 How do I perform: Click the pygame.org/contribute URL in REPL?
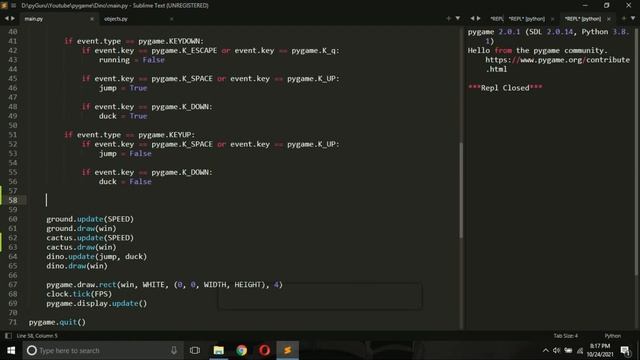click(x=558, y=64)
